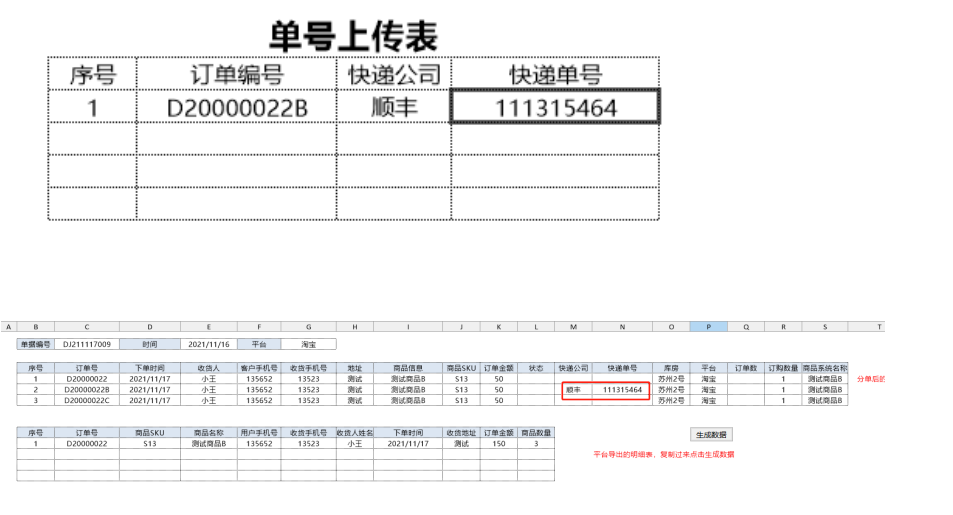Click the 库房 column header cell
The width and height of the screenshot is (953, 515).
[670, 368]
